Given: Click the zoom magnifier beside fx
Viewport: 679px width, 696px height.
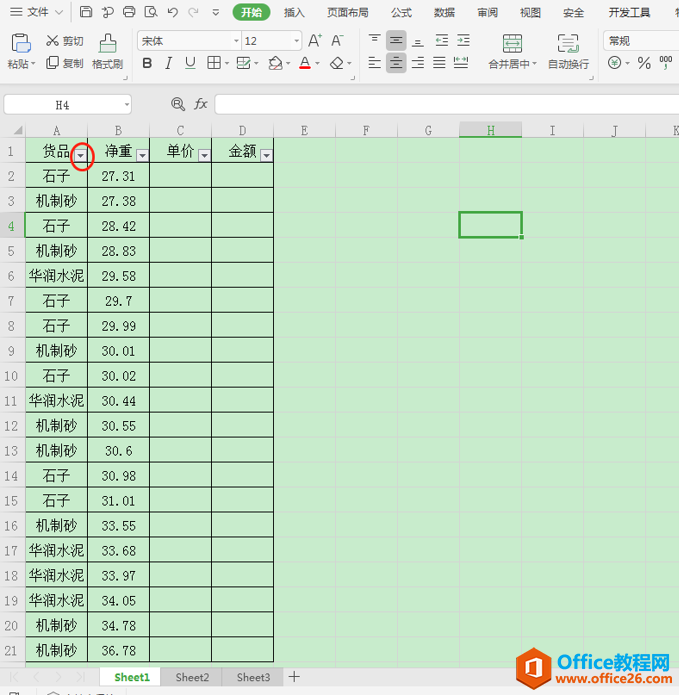Looking at the screenshot, I should pos(178,104).
